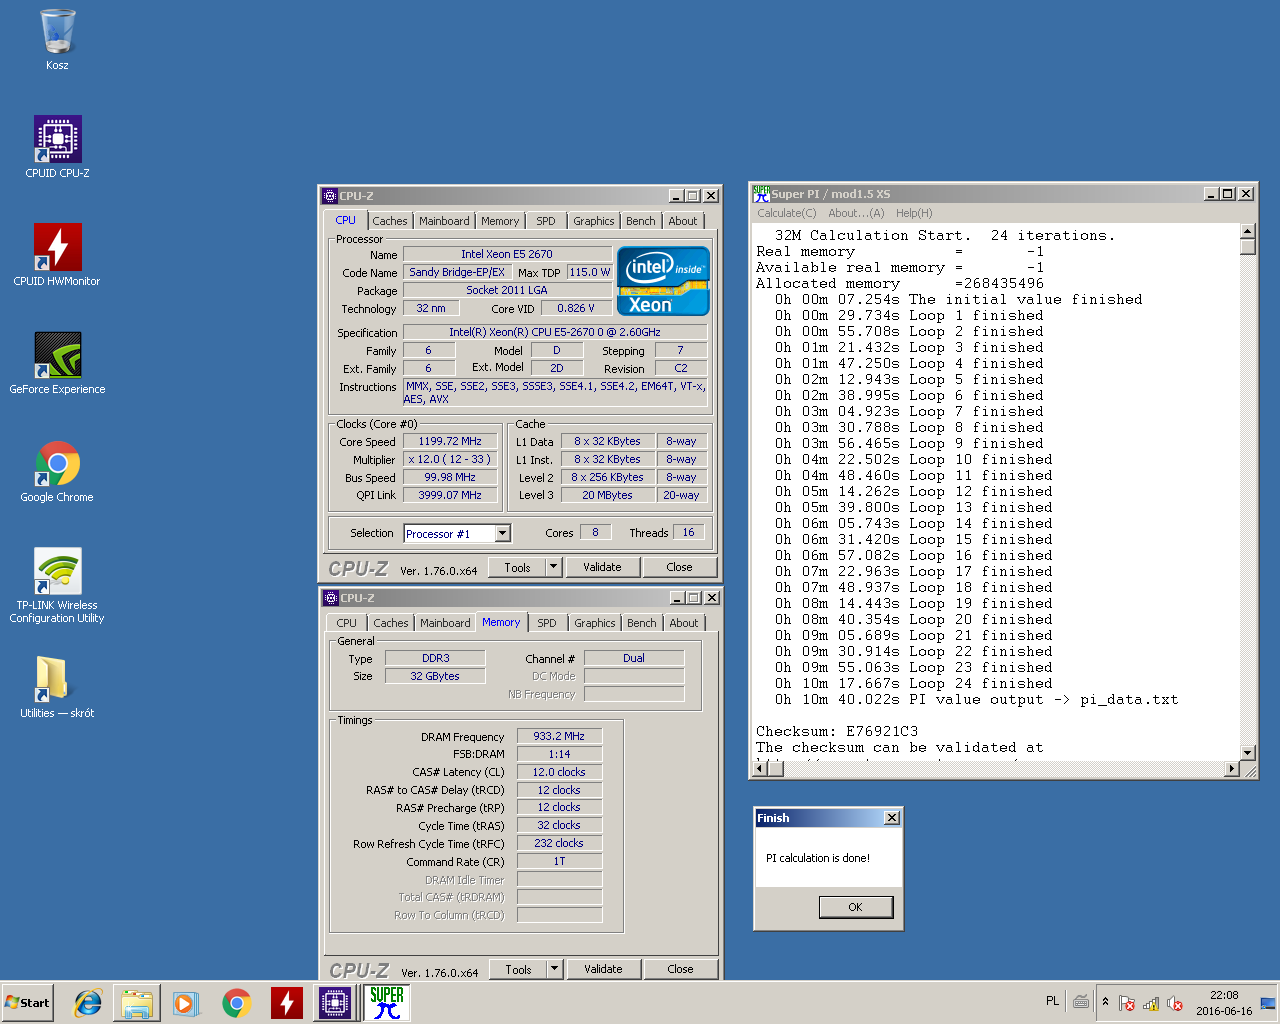Click the show desktop icon next to the clock
1280x1024 pixels.
tap(1268, 1003)
